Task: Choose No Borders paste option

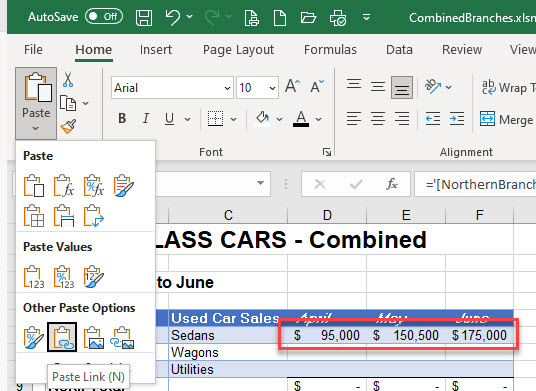Action: coord(34,216)
